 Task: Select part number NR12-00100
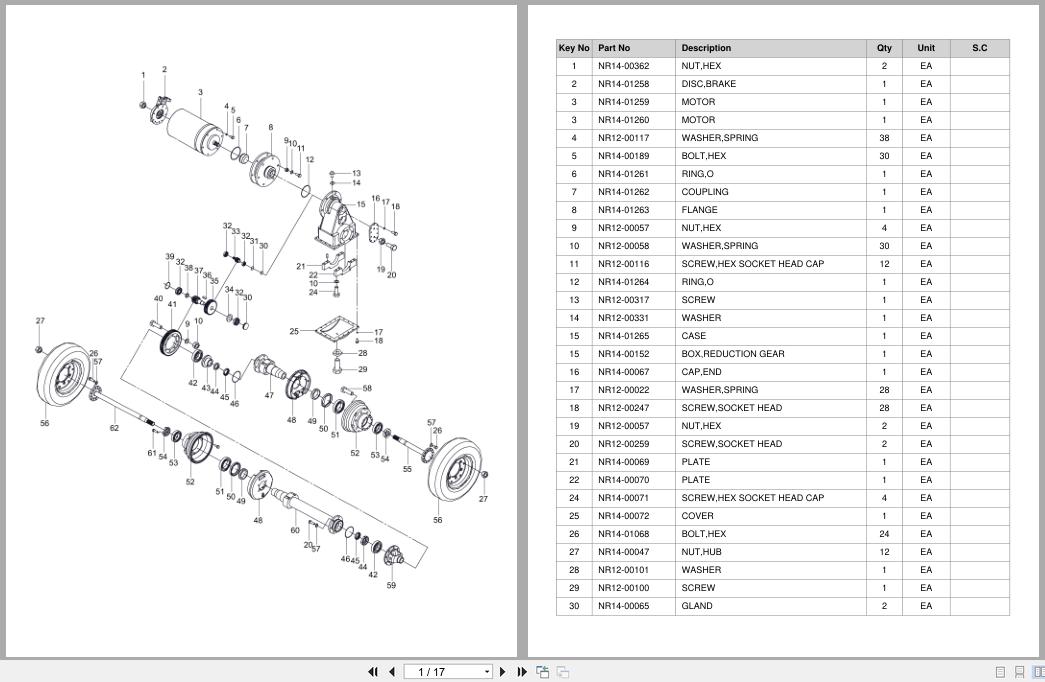[623, 588]
